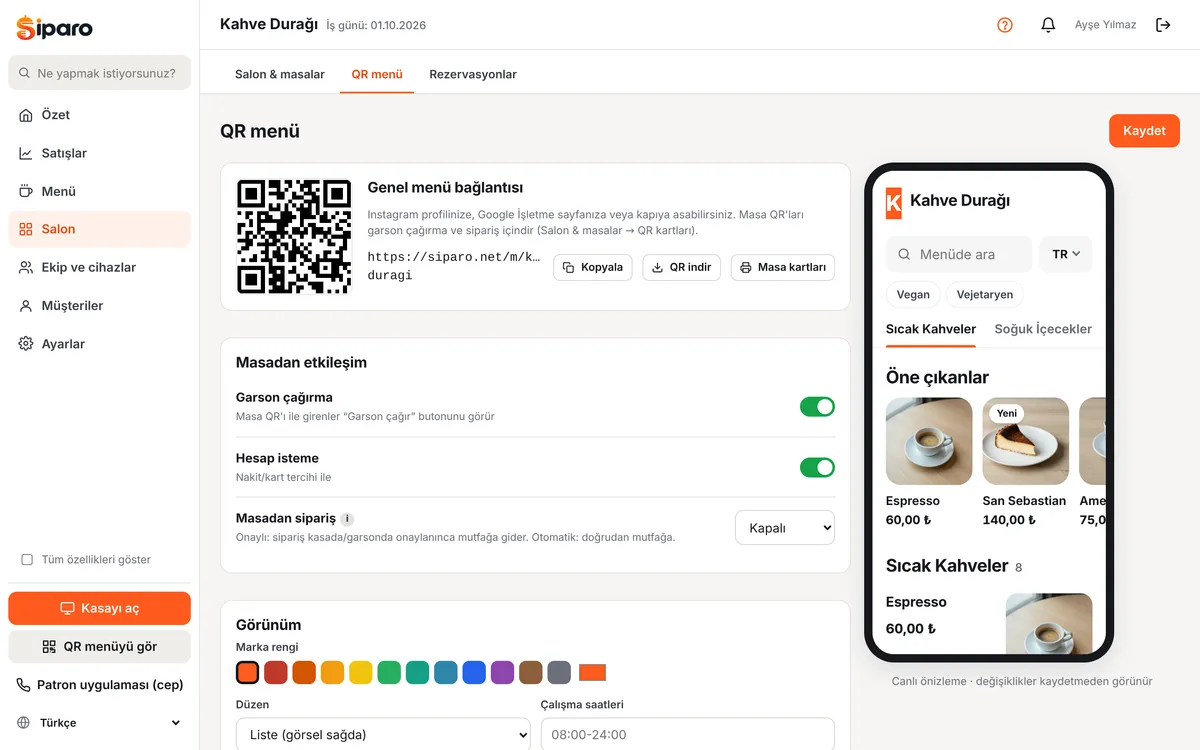Image resolution: width=1200 pixels, height=750 pixels.
Task: Click the home icon for Özet
Action: [26, 115]
